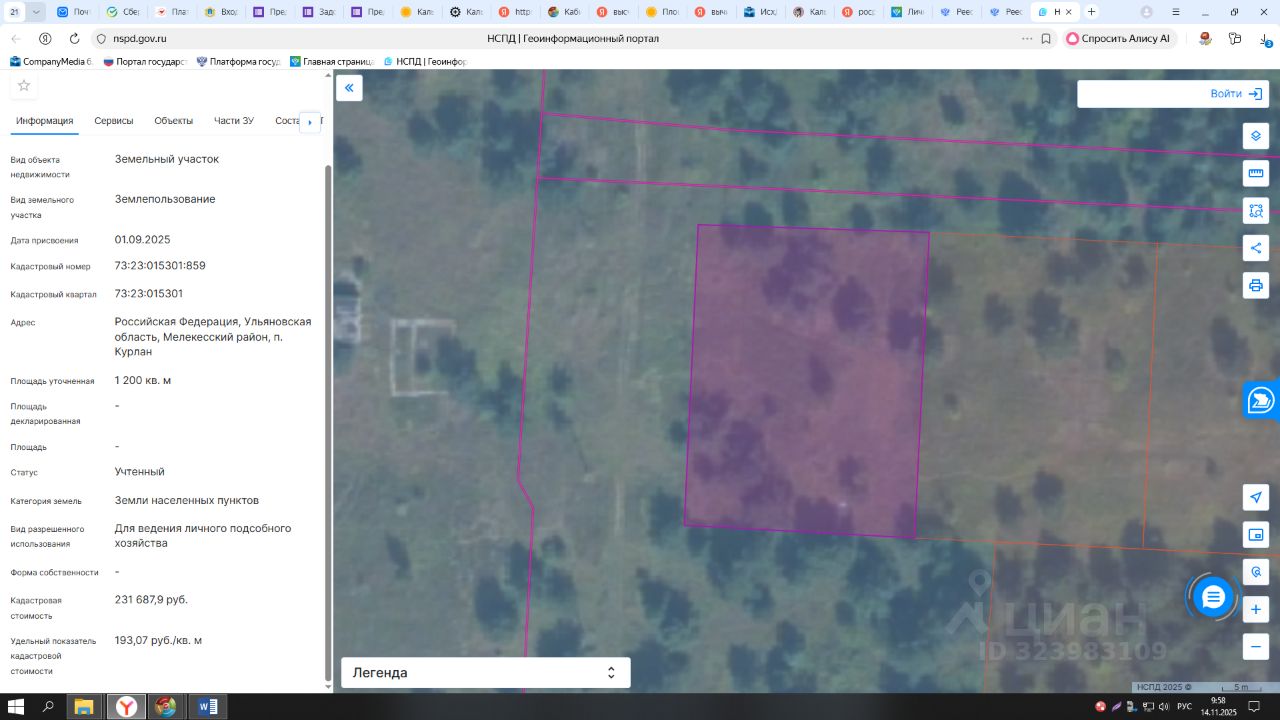Center map on my location arrow
Viewport: 1280px width, 720px height.
tap(1256, 498)
